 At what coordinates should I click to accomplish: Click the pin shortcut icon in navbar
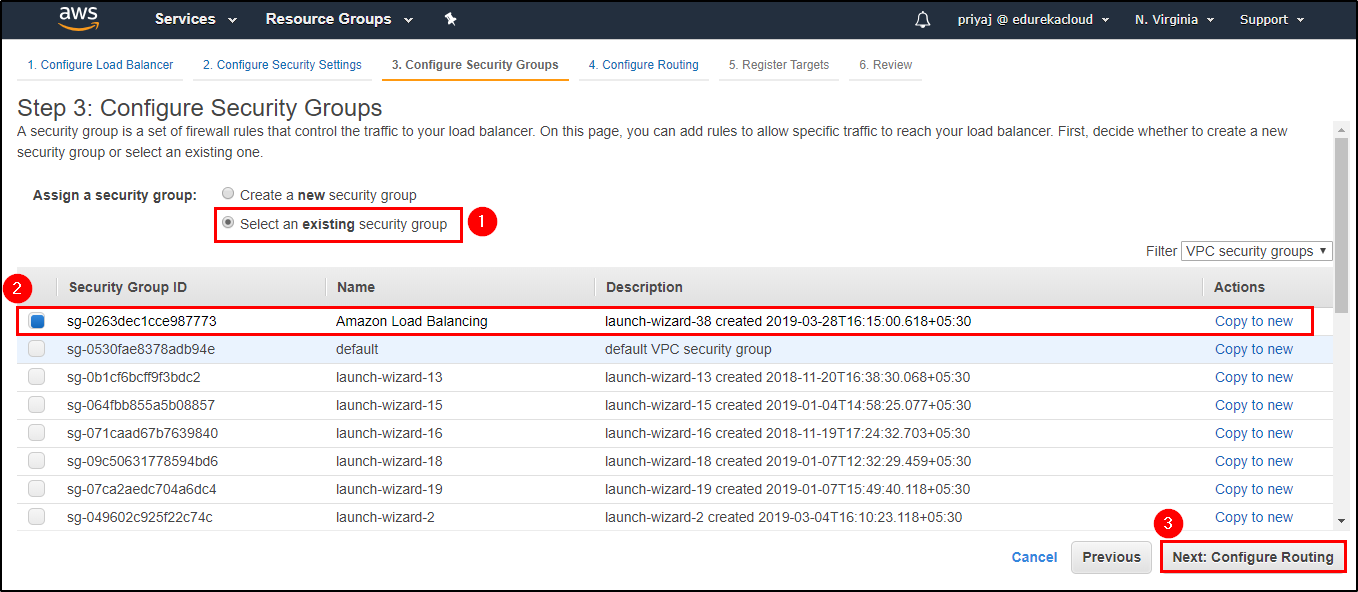pyautogui.click(x=450, y=18)
